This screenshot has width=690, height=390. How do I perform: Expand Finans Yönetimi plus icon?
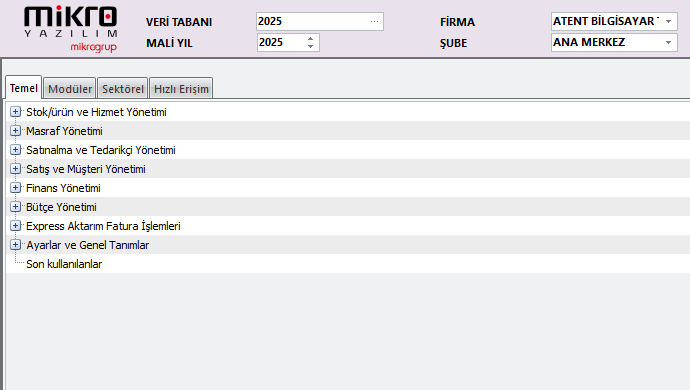15,188
